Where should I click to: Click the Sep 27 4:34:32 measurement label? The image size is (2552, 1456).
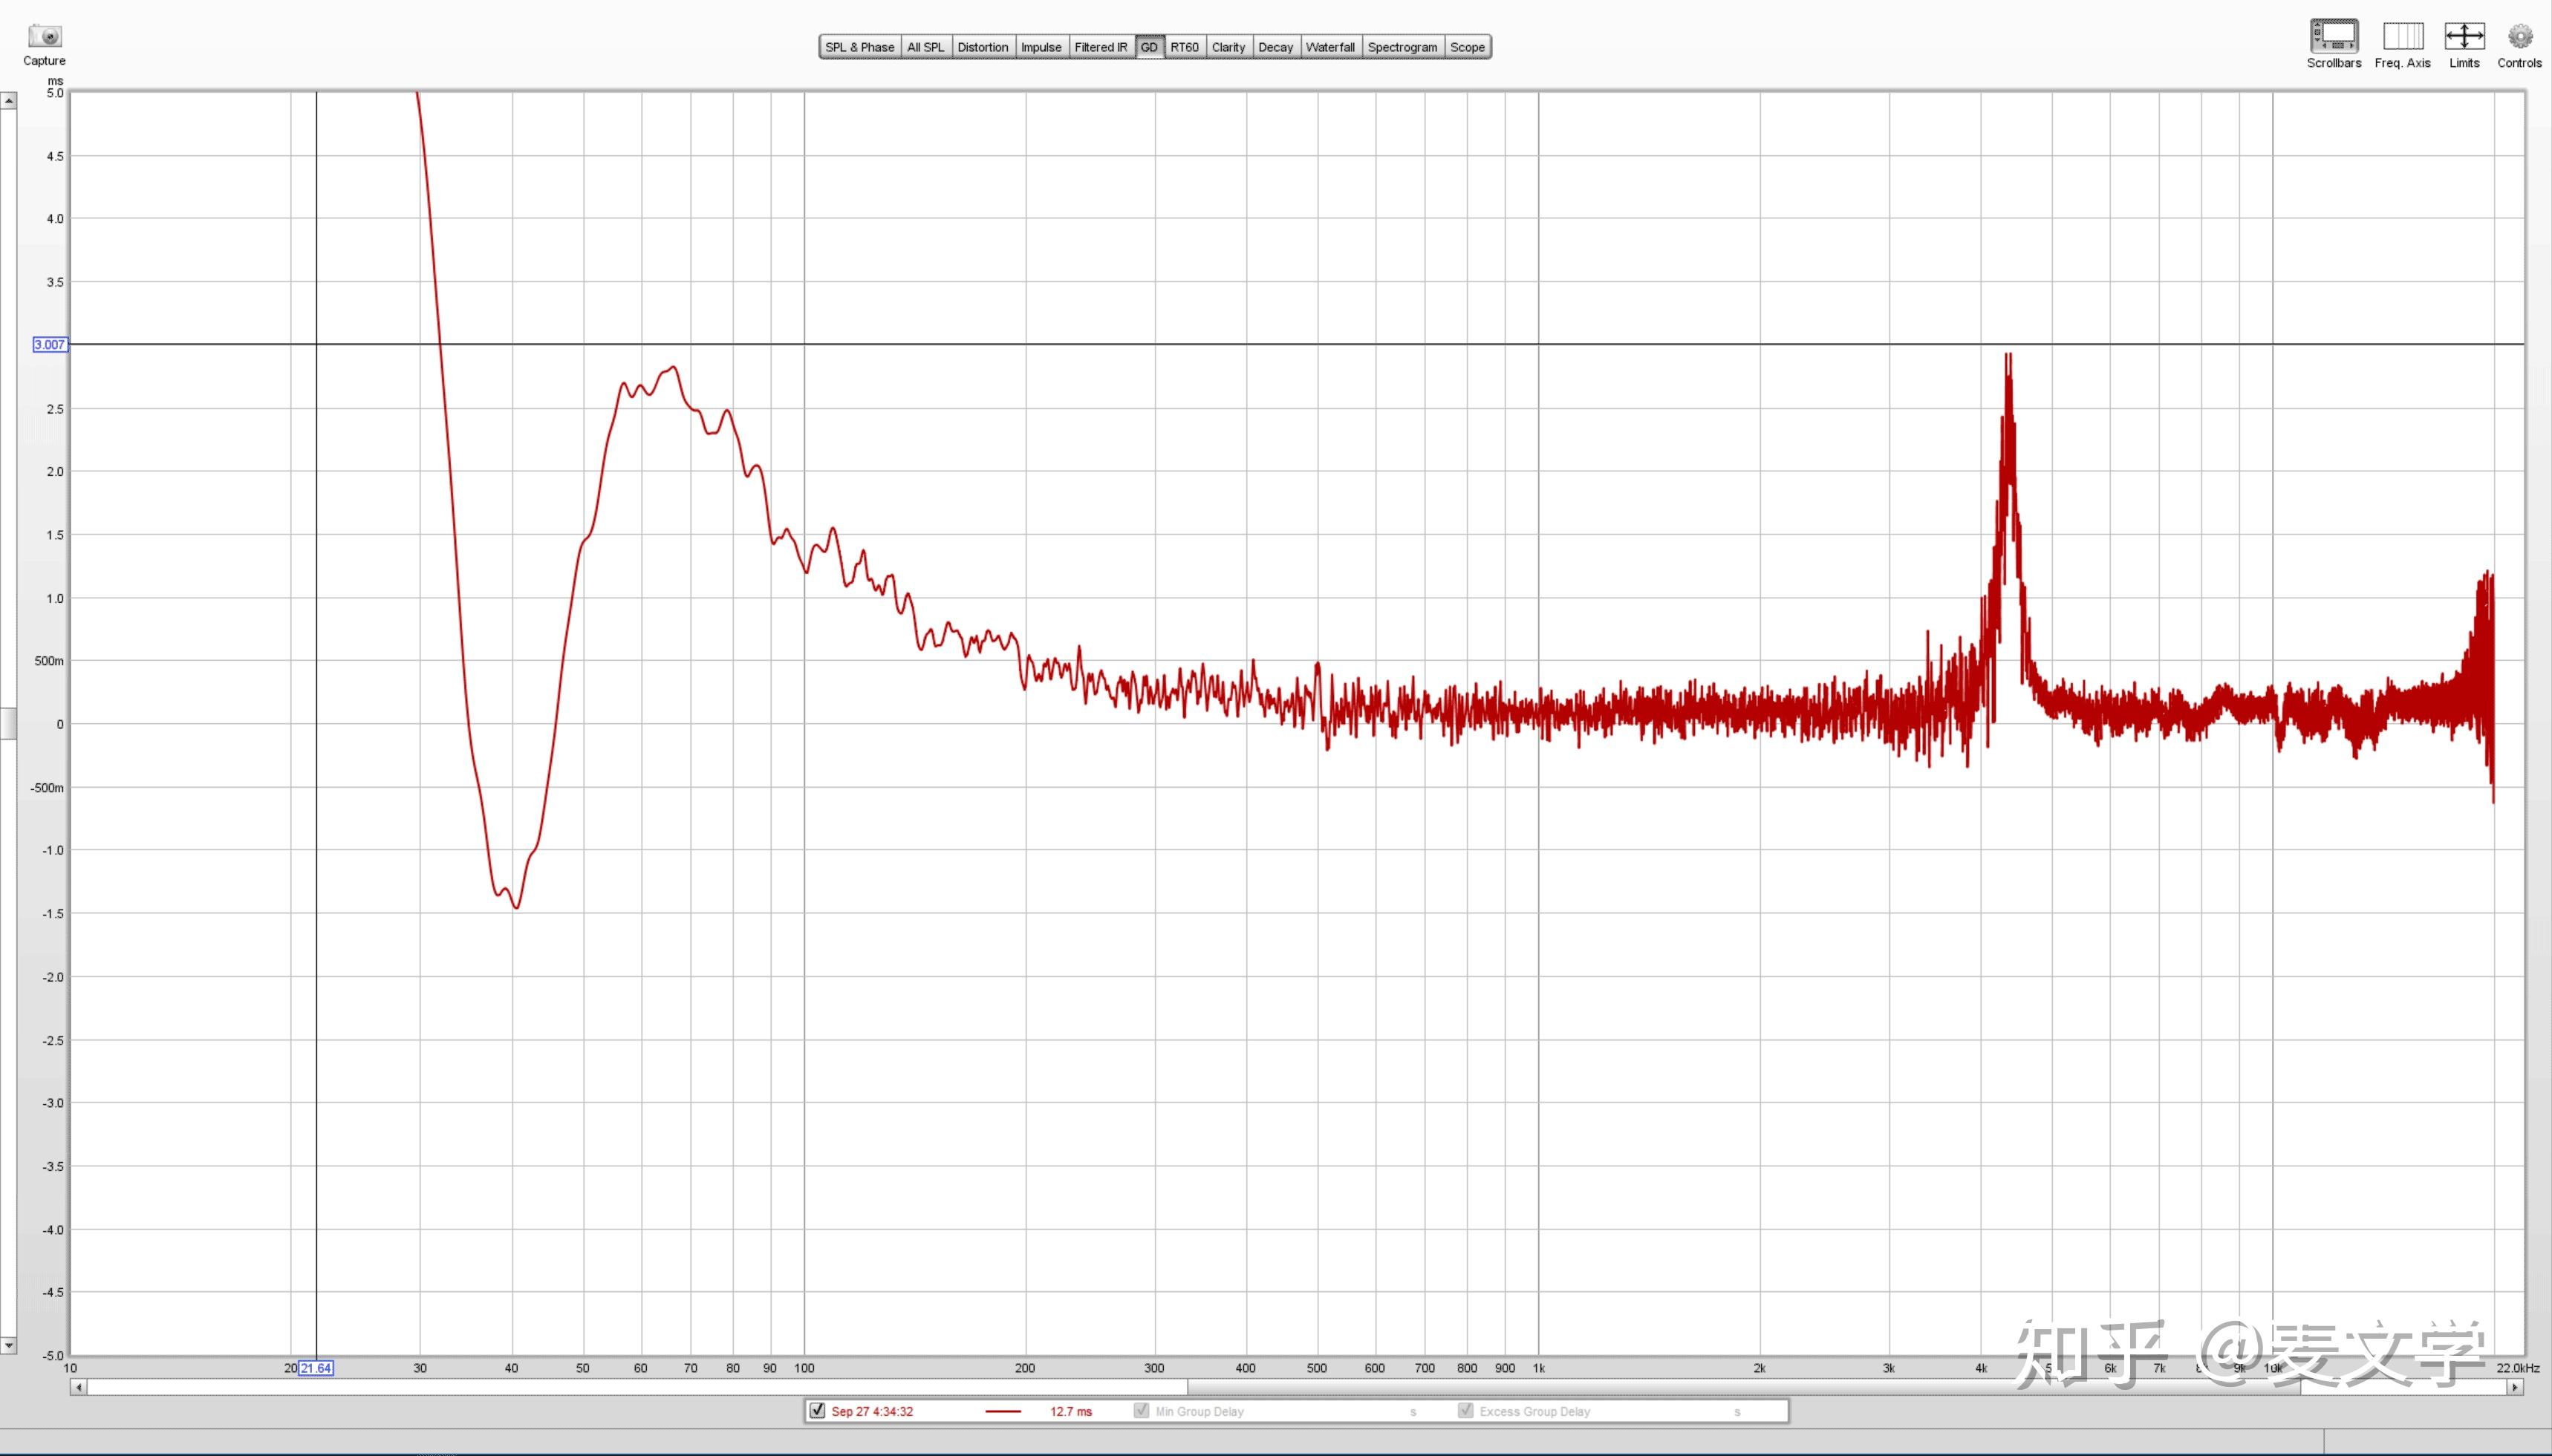pos(872,1411)
